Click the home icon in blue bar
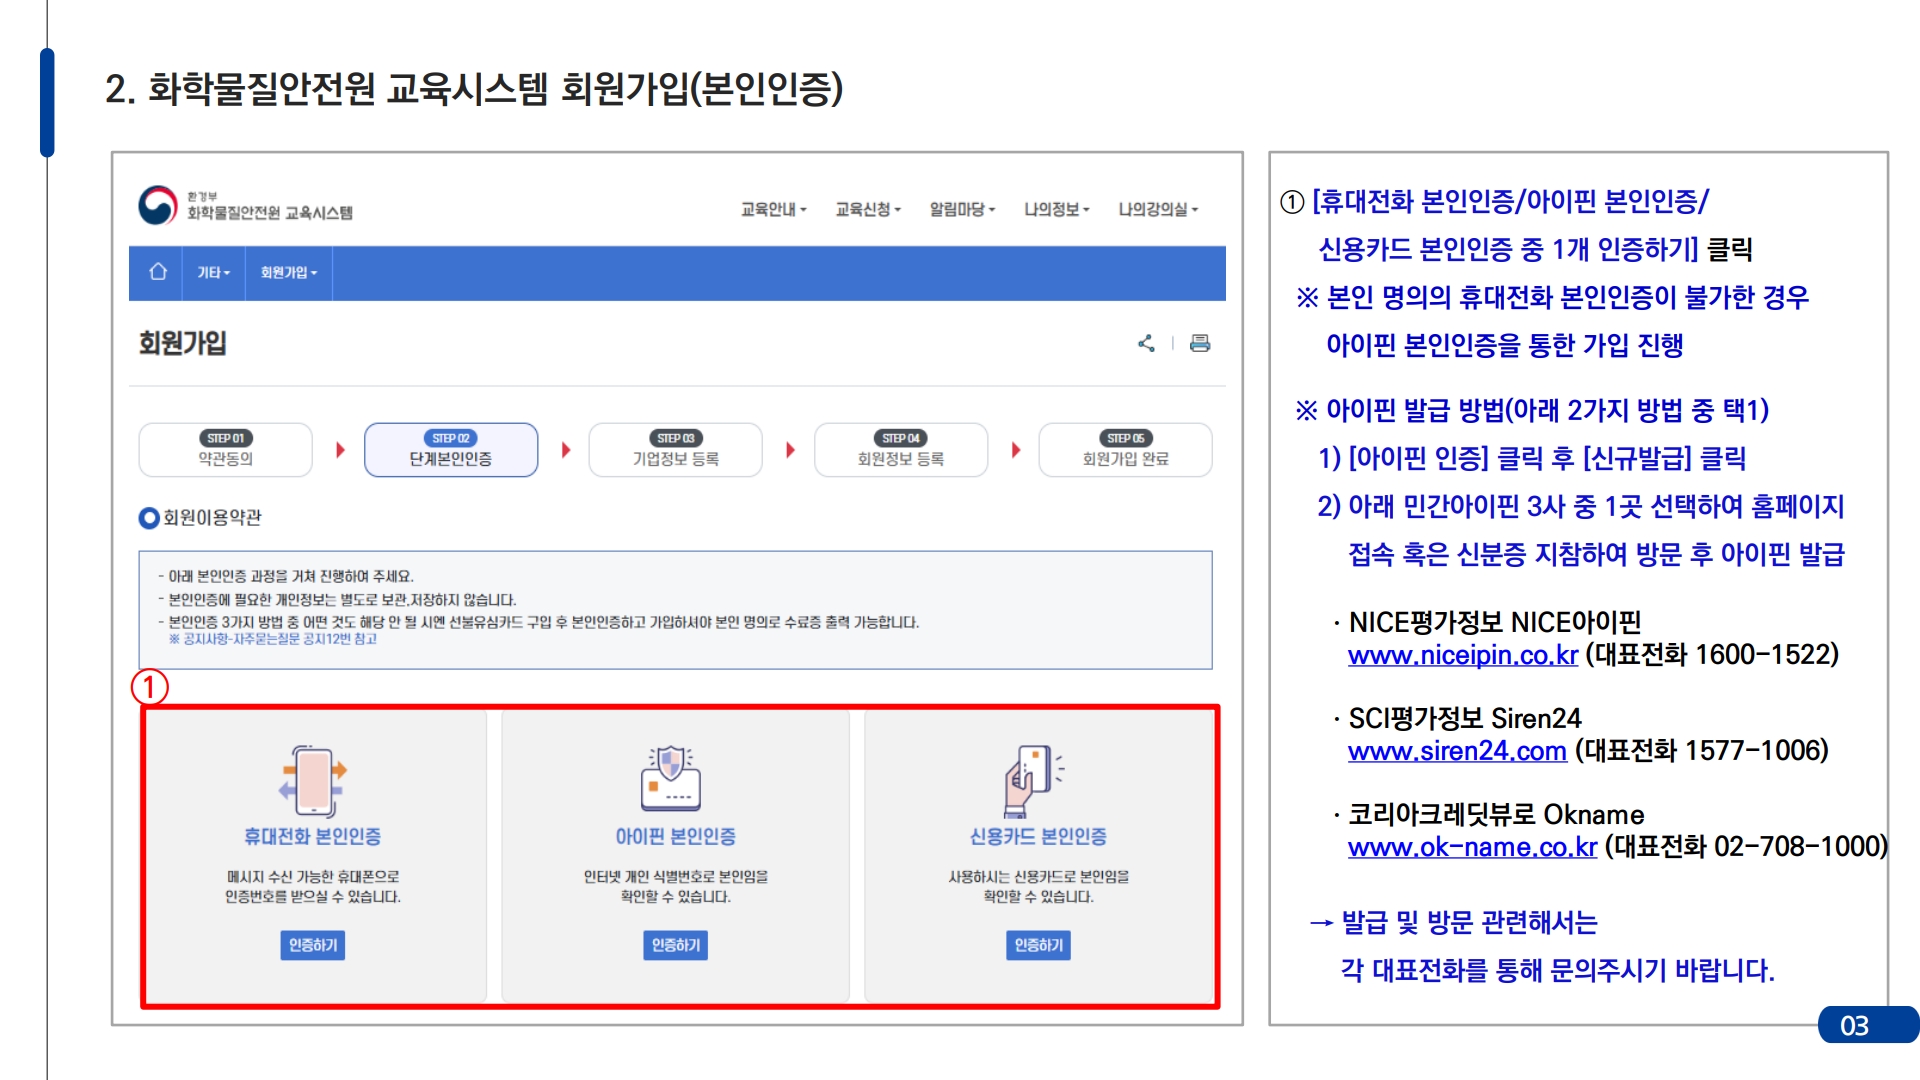 (x=157, y=272)
